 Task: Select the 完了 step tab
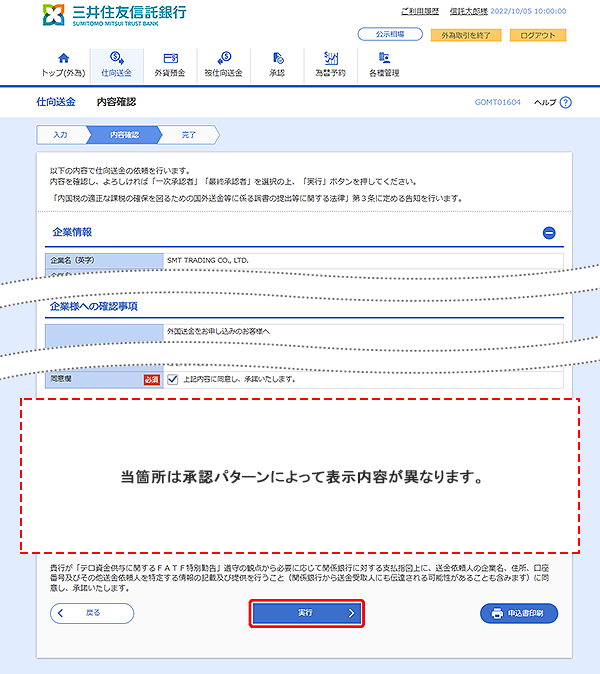(189, 135)
